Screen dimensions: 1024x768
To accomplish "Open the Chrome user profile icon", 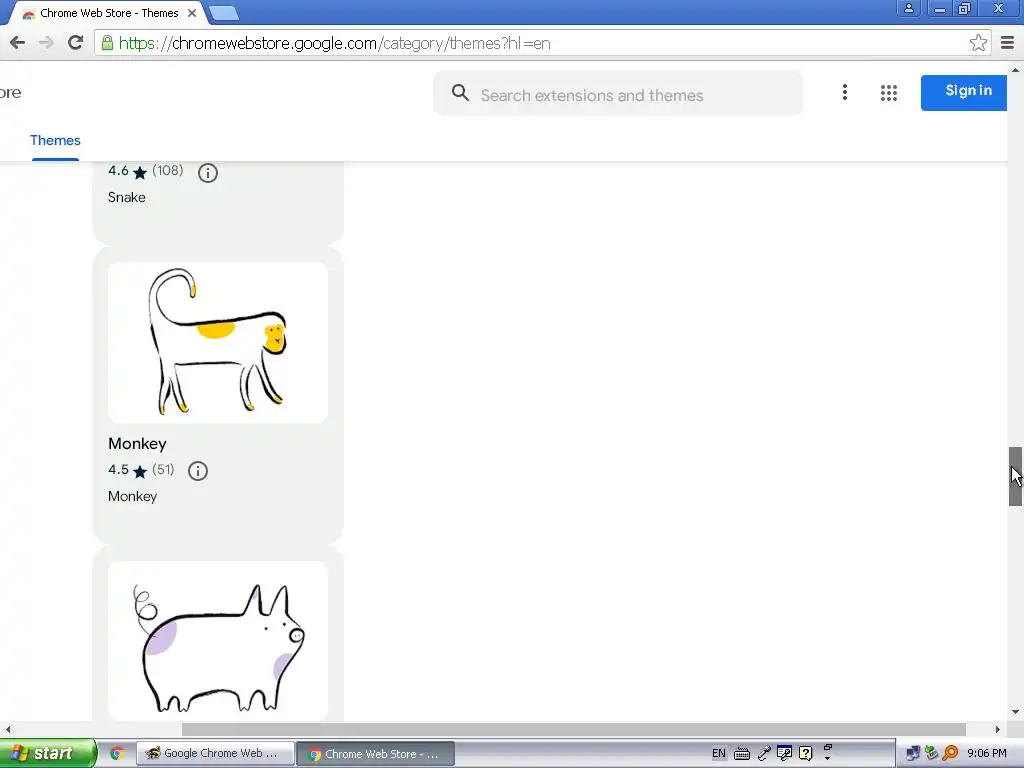I will (x=908, y=8).
